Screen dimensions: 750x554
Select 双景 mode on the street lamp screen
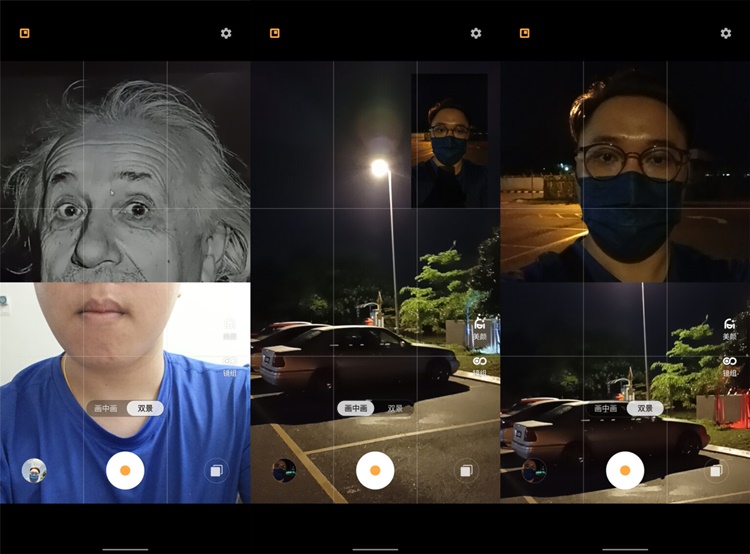[395, 408]
